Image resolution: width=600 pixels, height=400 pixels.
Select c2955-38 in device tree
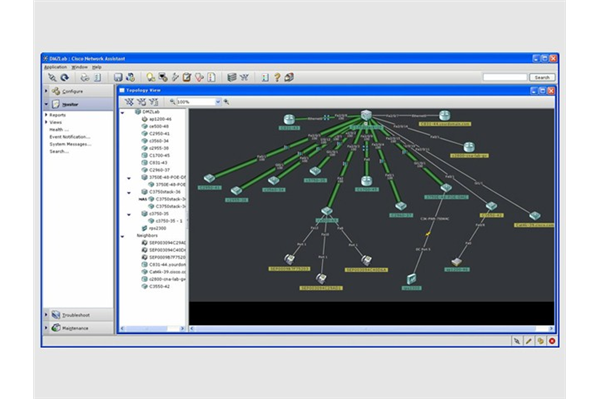159,148
